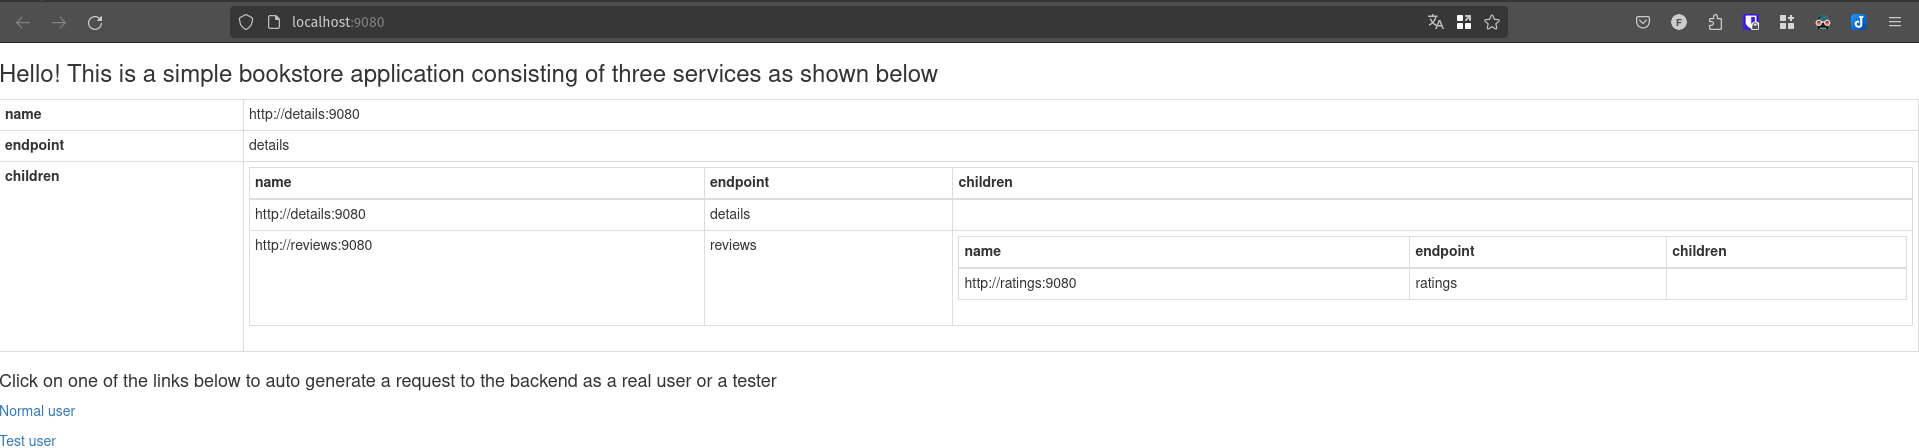Viewport: 1919px width, 448px height.
Task: Bookmark this page with the star
Action: point(1492,22)
